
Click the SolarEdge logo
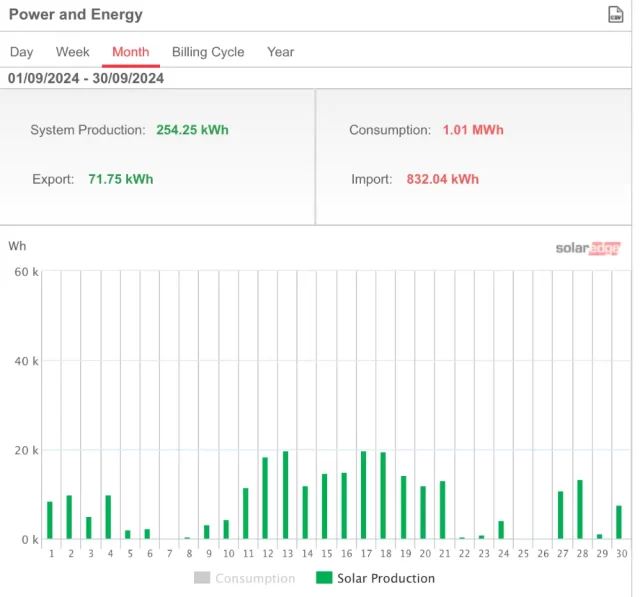click(588, 248)
